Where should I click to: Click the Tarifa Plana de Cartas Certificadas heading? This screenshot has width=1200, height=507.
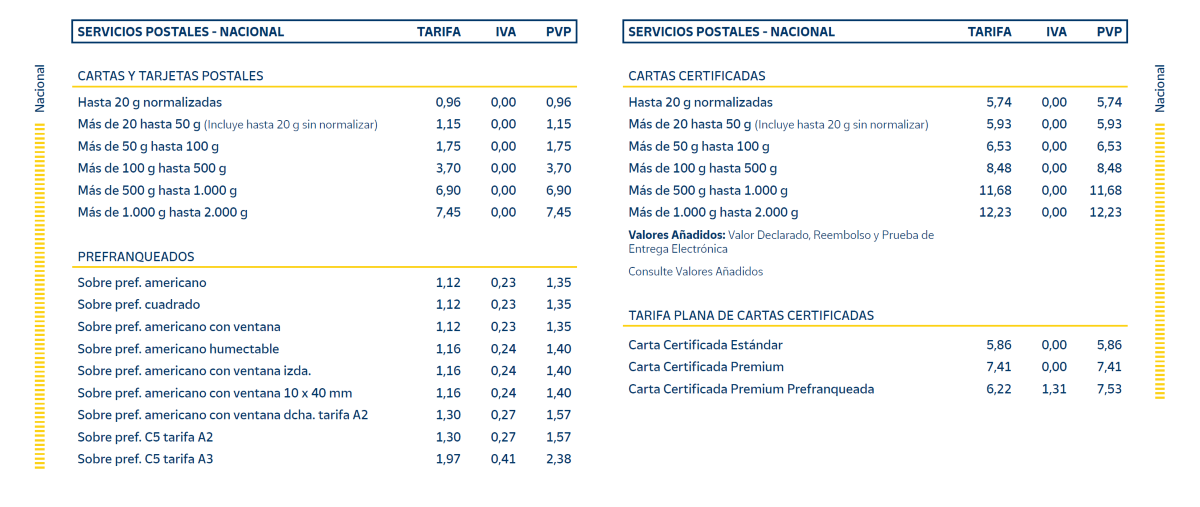click(x=751, y=315)
